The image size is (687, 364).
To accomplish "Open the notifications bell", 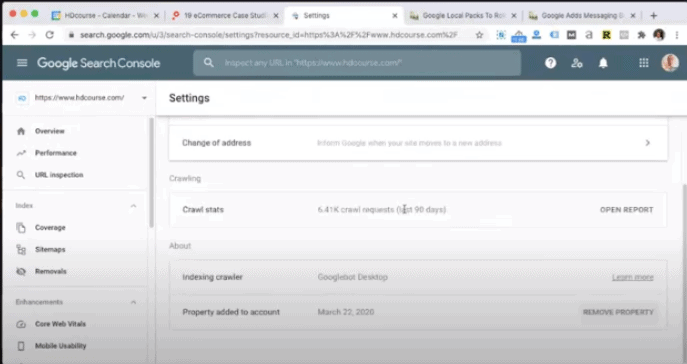I will coord(603,63).
